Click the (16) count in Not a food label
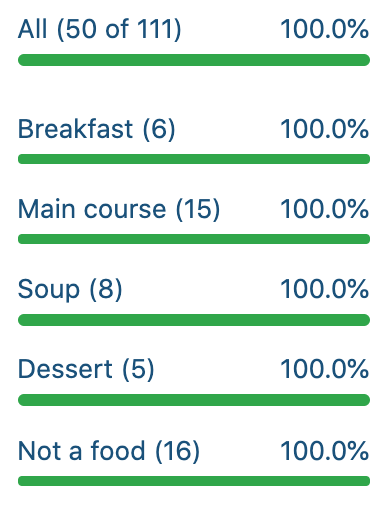This screenshot has width=390, height=516. [178, 451]
